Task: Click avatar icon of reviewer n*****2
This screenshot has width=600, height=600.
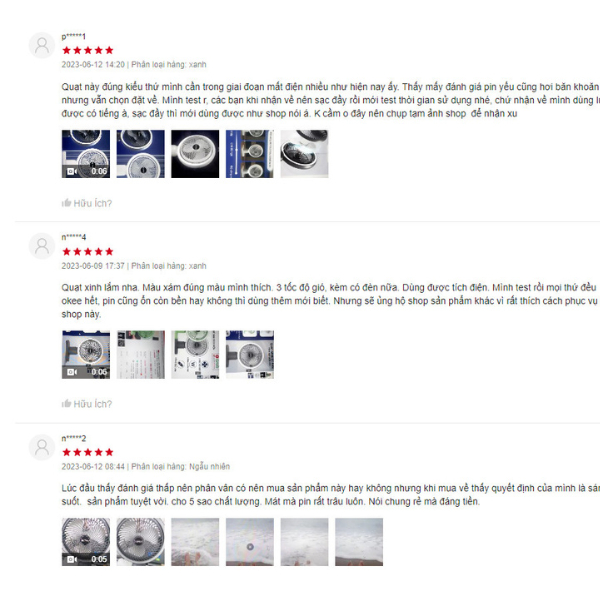Action: [42, 447]
